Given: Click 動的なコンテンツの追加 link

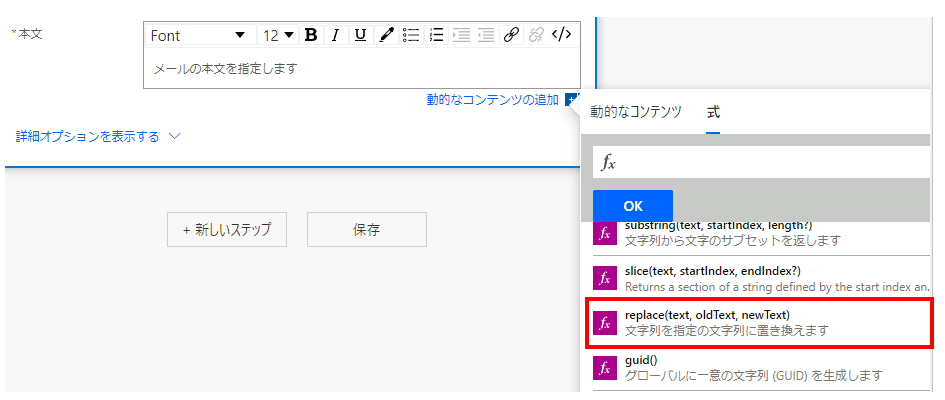Looking at the screenshot, I should [x=492, y=100].
